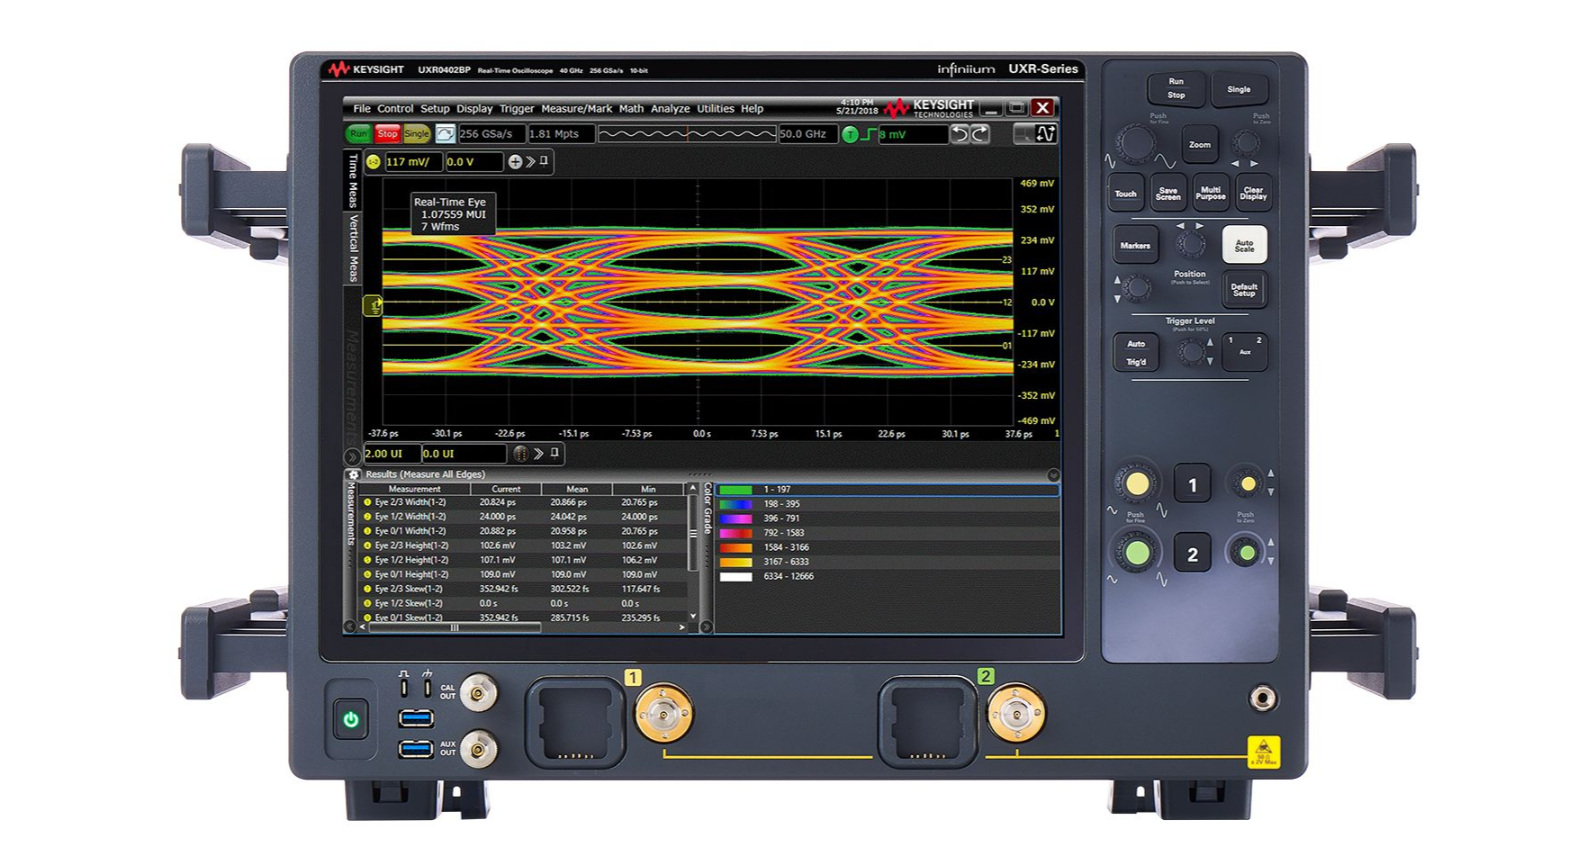Open the File menu
This screenshot has width=1583, height=865.
[361, 109]
